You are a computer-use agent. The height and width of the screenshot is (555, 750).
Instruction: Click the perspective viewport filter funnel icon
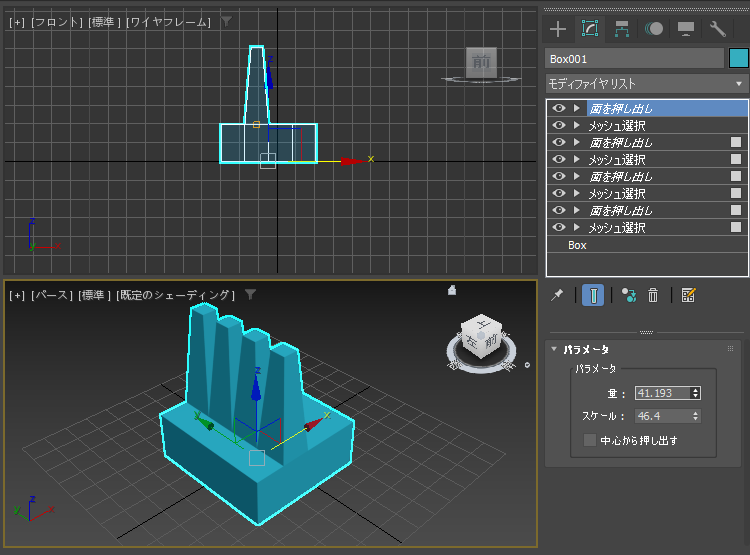250,294
